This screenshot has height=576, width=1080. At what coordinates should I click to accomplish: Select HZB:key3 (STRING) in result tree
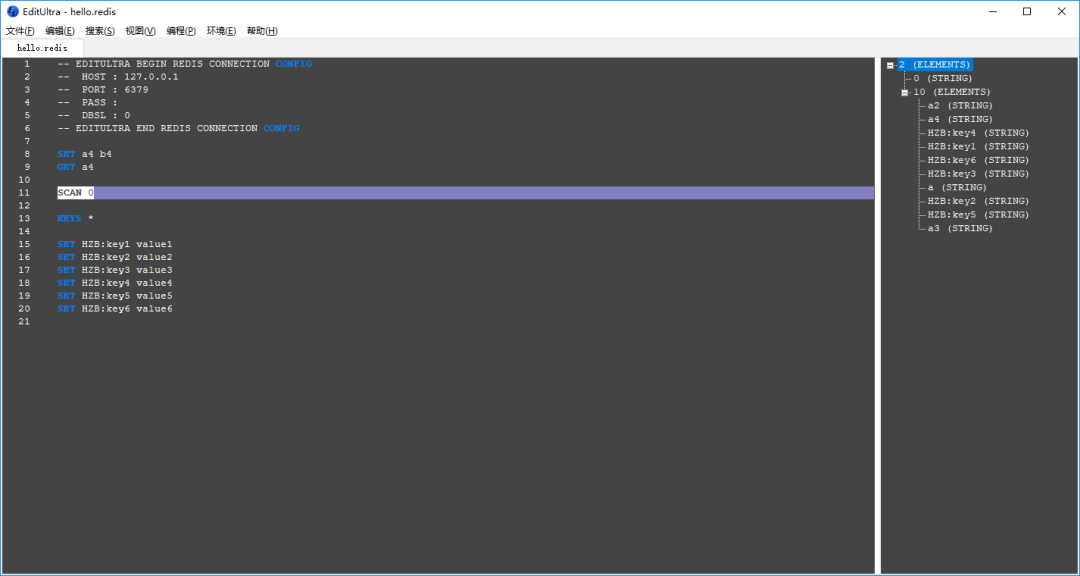point(978,174)
